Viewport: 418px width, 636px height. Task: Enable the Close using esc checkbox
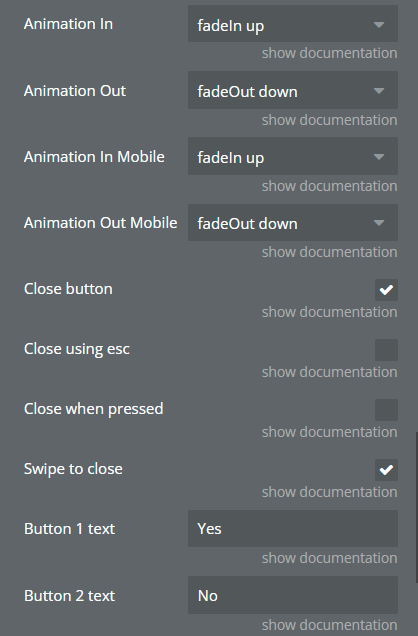[x=386, y=350]
